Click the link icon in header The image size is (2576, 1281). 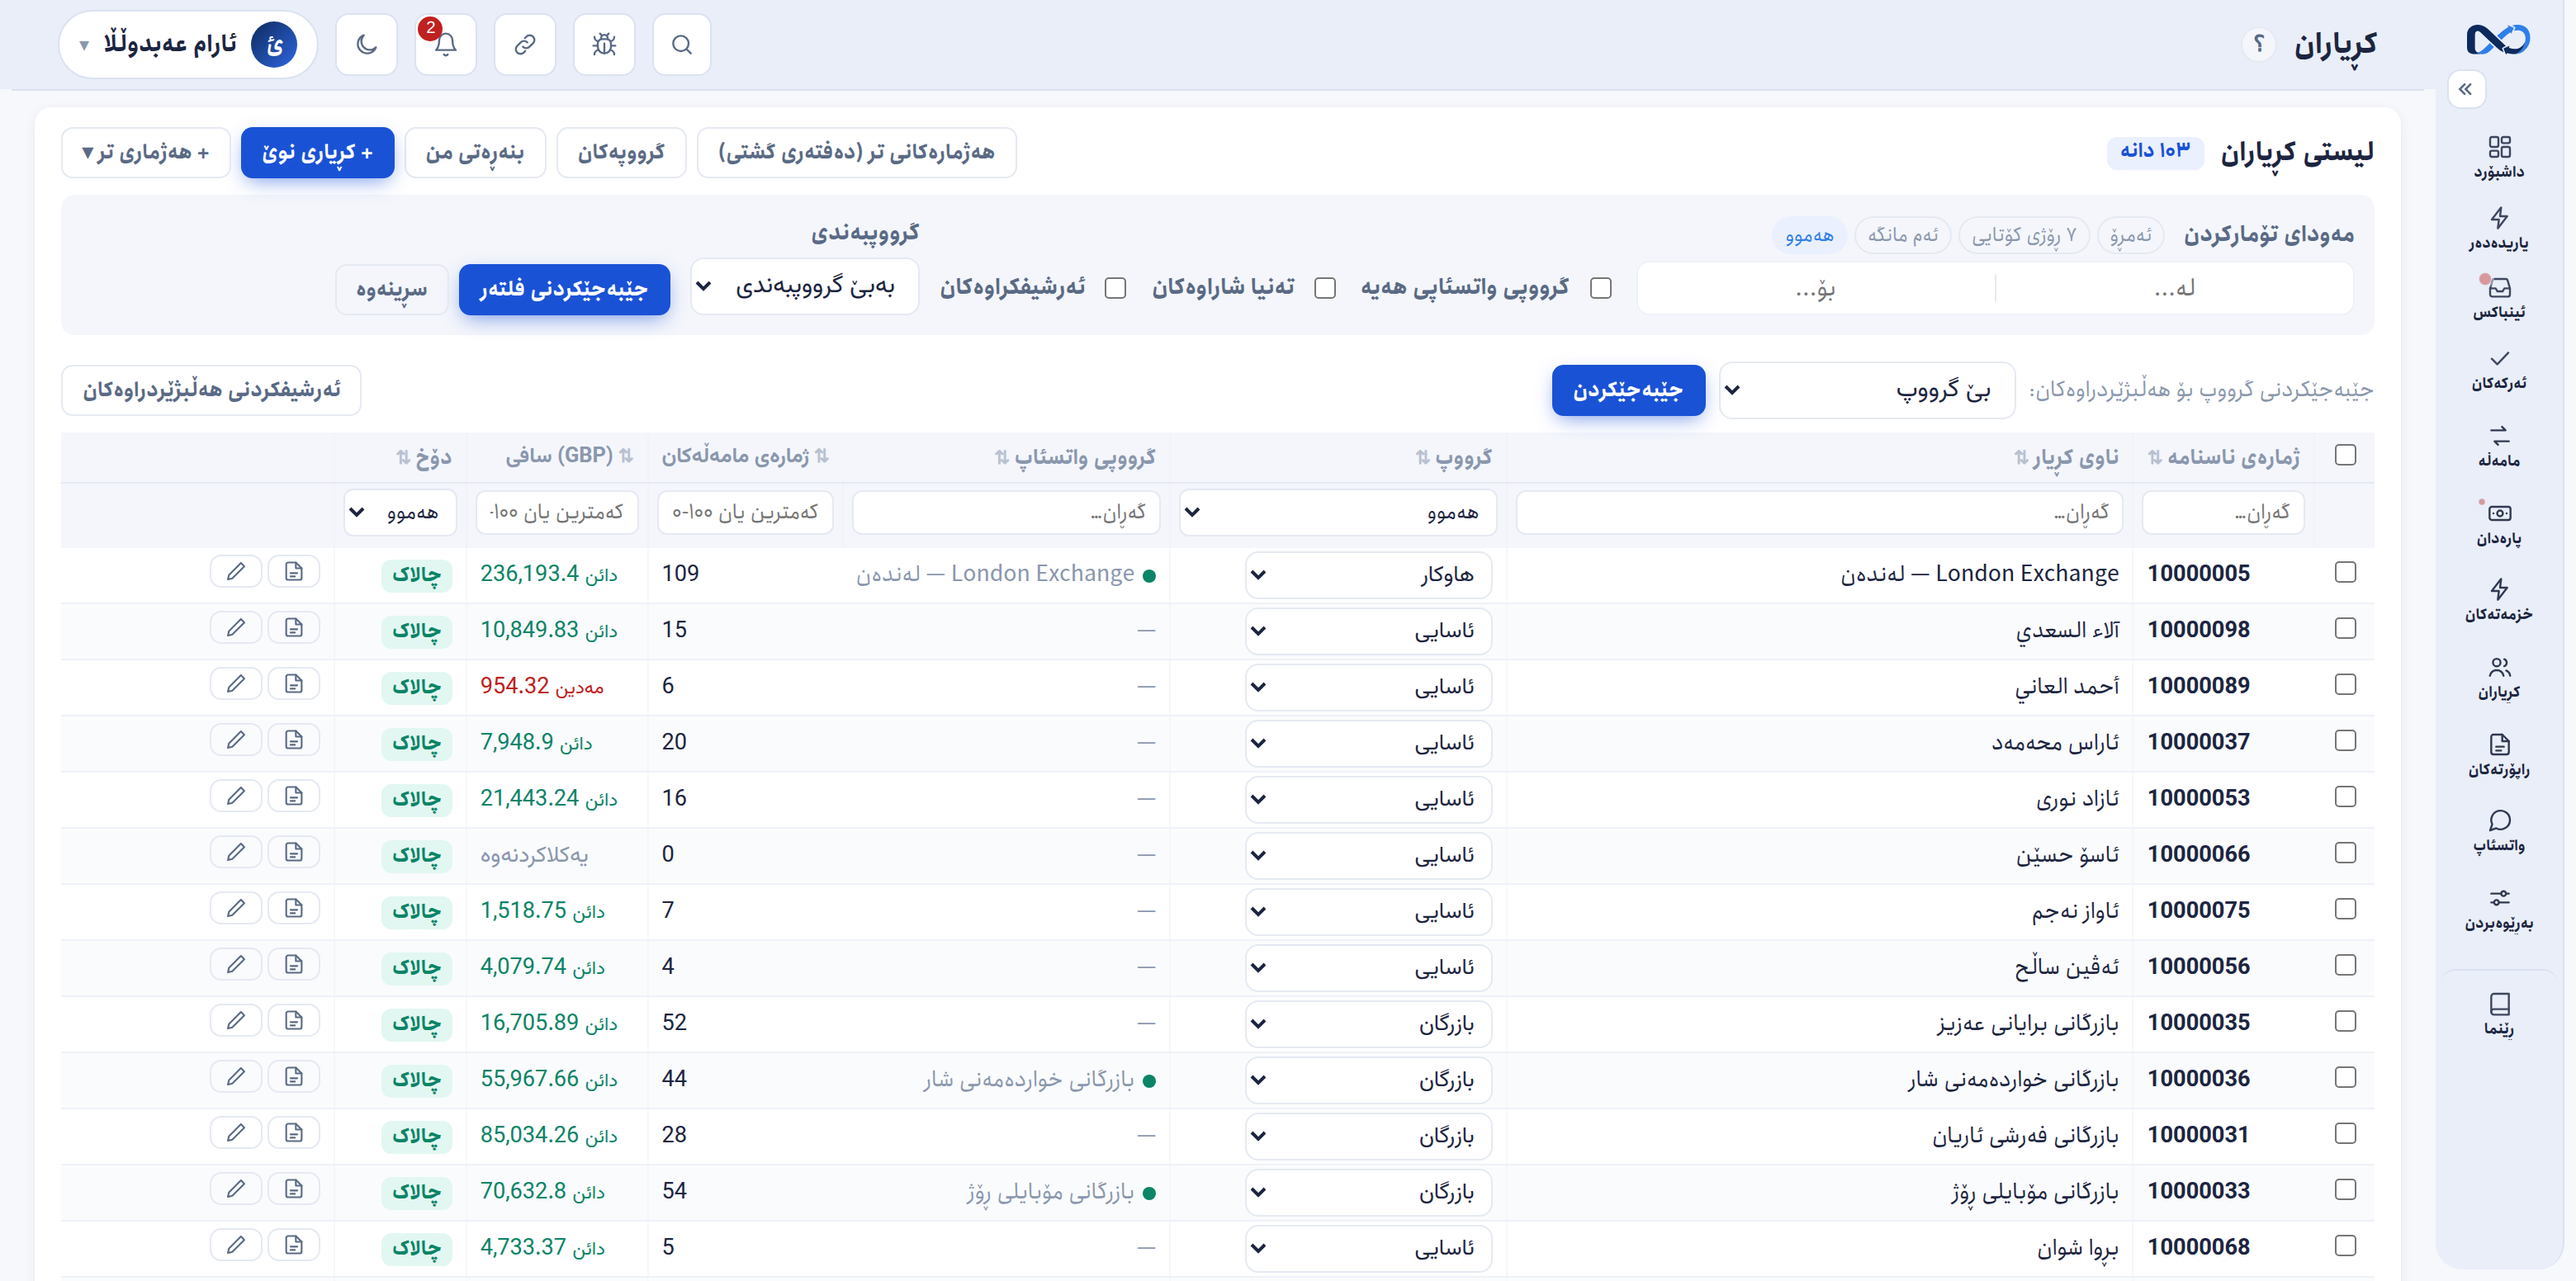click(x=524, y=44)
